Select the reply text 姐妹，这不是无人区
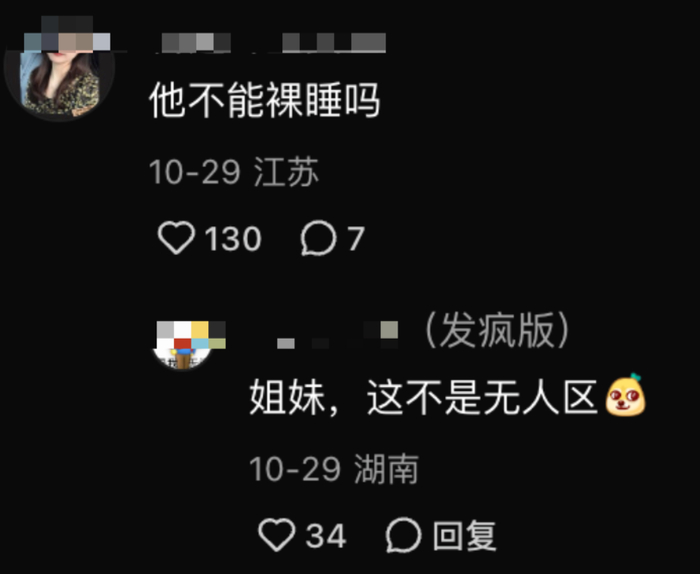Image resolution: width=700 pixels, height=574 pixels. [x=423, y=397]
